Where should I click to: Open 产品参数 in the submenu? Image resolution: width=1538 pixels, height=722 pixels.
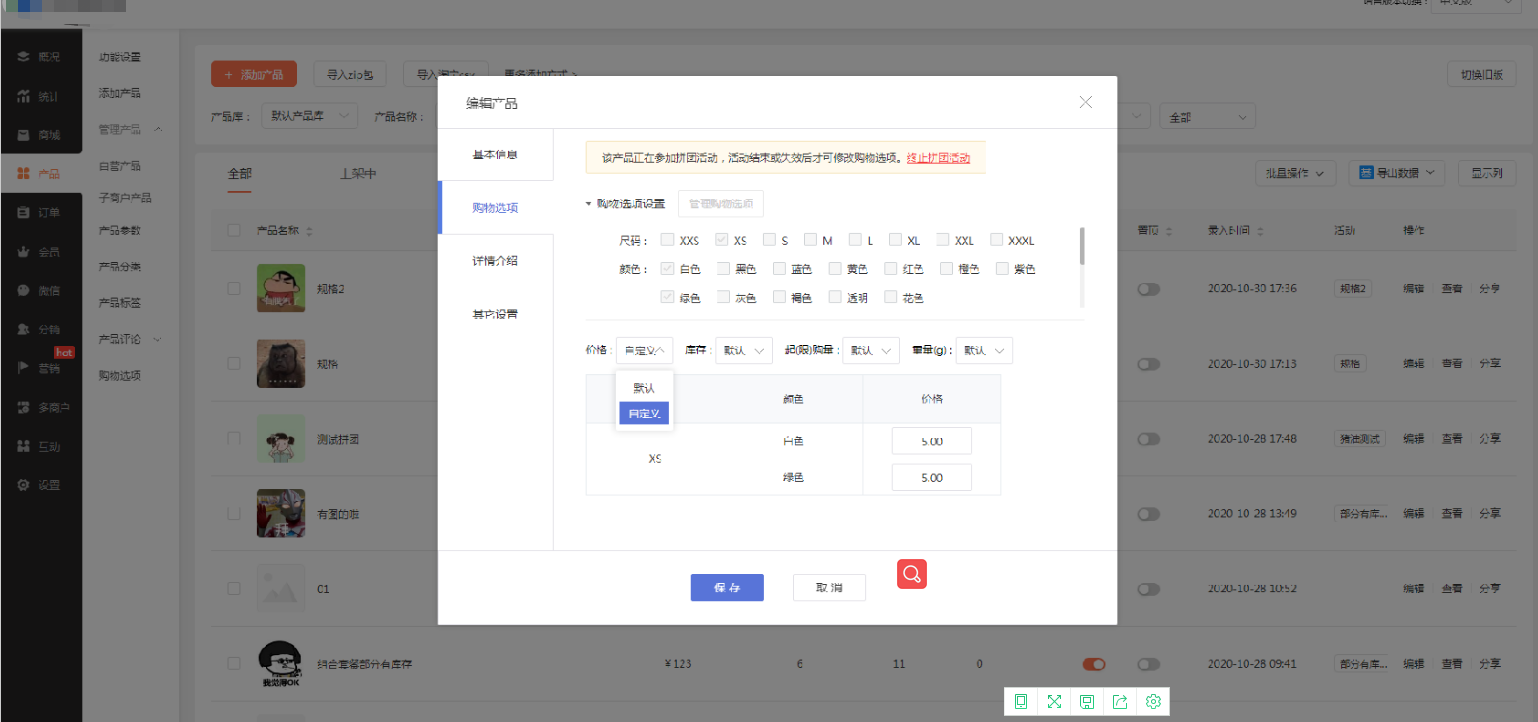(x=120, y=230)
